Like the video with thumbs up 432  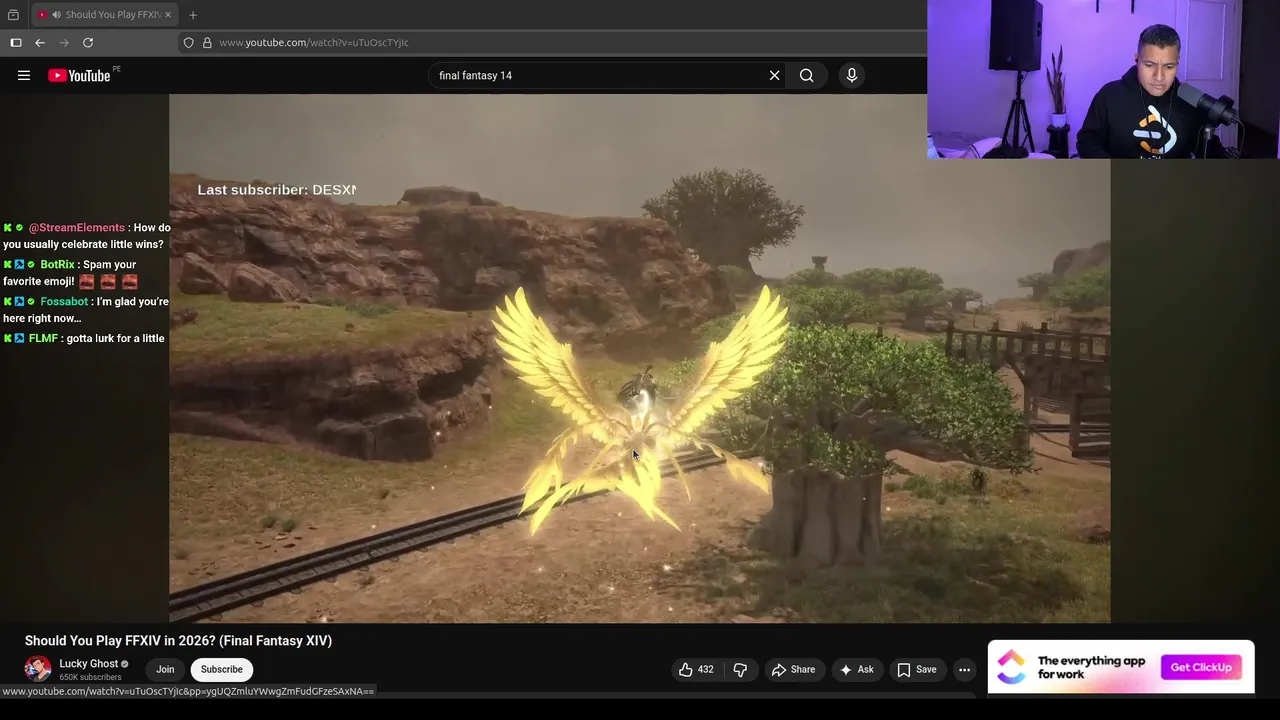pos(696,670)
